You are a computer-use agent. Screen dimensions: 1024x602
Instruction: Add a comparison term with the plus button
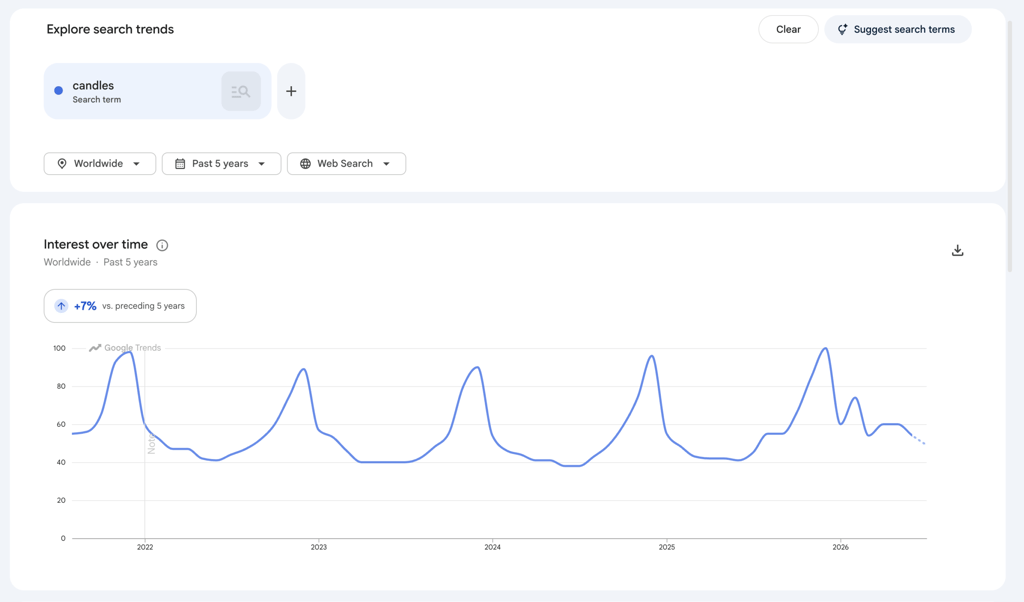[291, 91]
